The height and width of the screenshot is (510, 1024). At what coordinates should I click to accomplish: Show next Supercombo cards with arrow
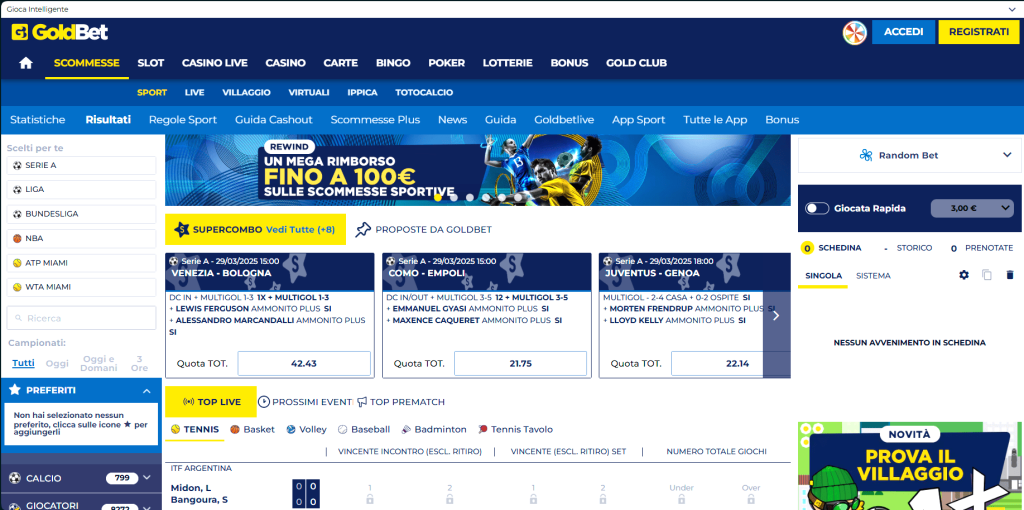pyautogui.click(x=776, y=315)
